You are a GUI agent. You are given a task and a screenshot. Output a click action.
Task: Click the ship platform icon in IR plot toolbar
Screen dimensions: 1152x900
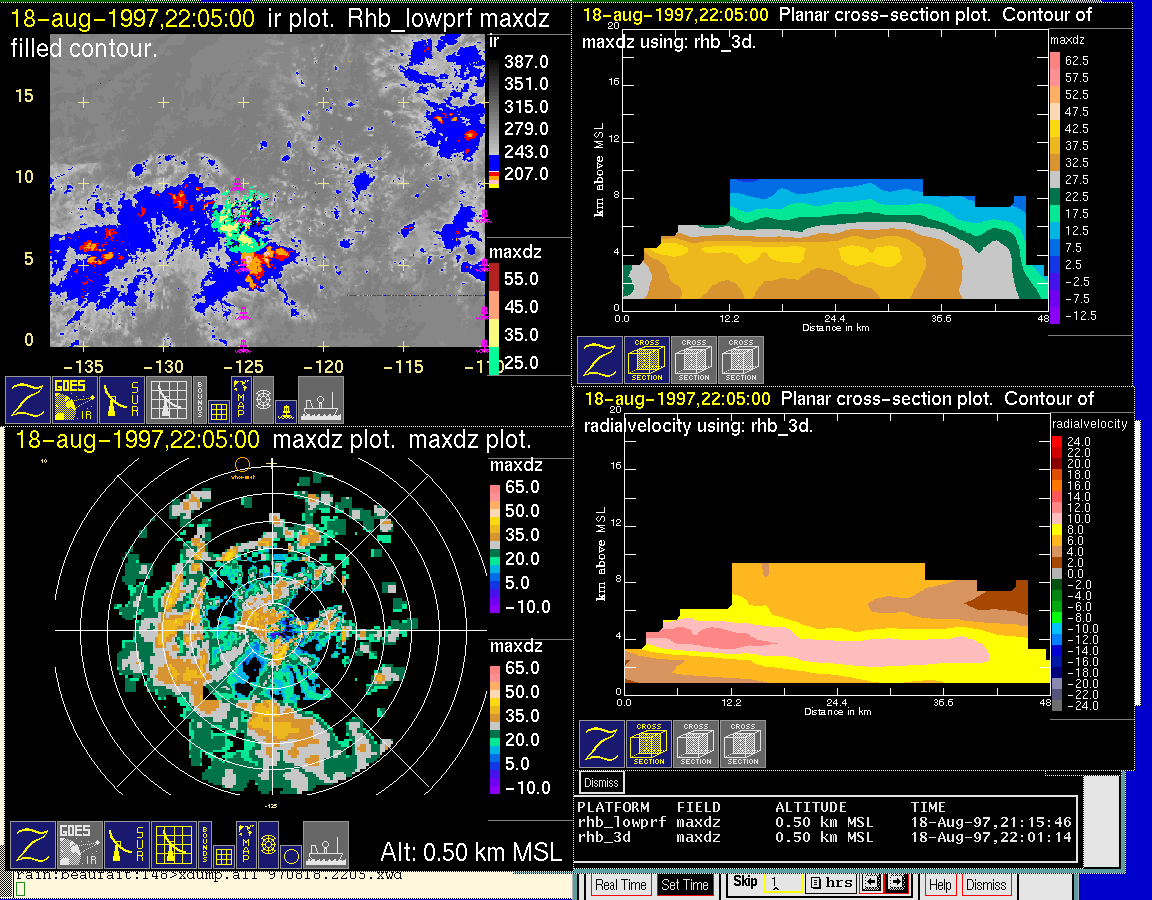(x=320, y=399)
